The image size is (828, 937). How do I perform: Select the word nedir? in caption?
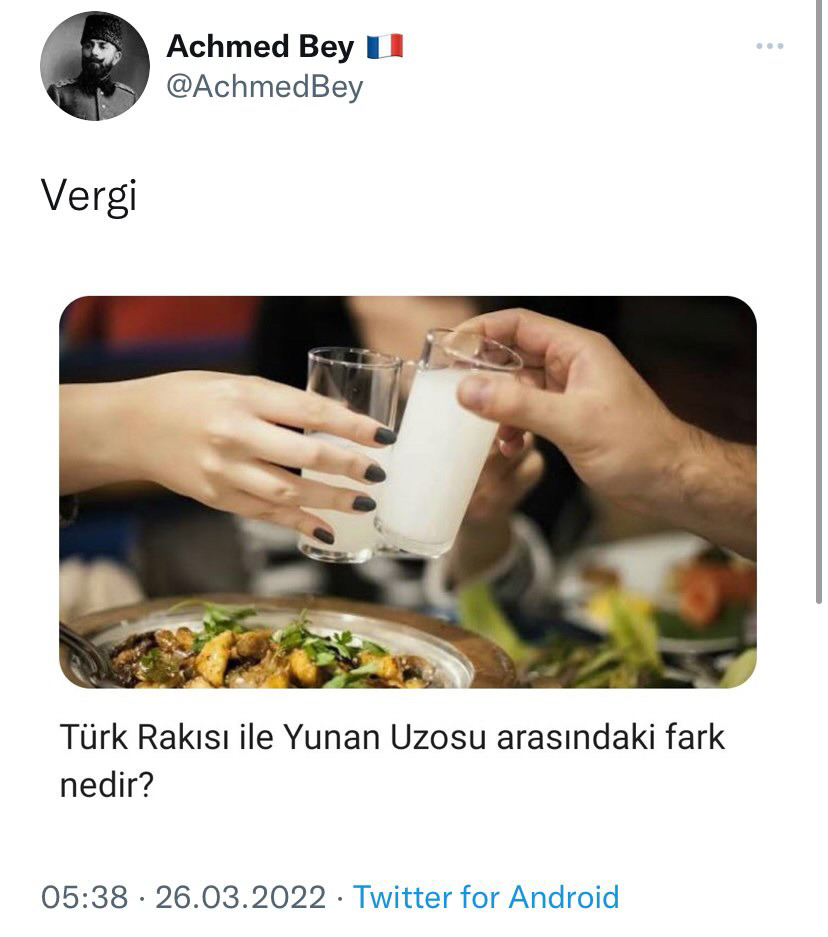[107, 785]
